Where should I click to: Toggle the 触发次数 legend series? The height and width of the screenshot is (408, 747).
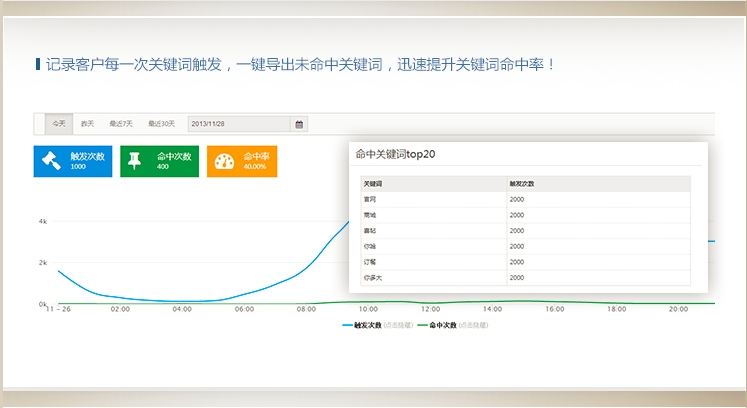(366, 325)
